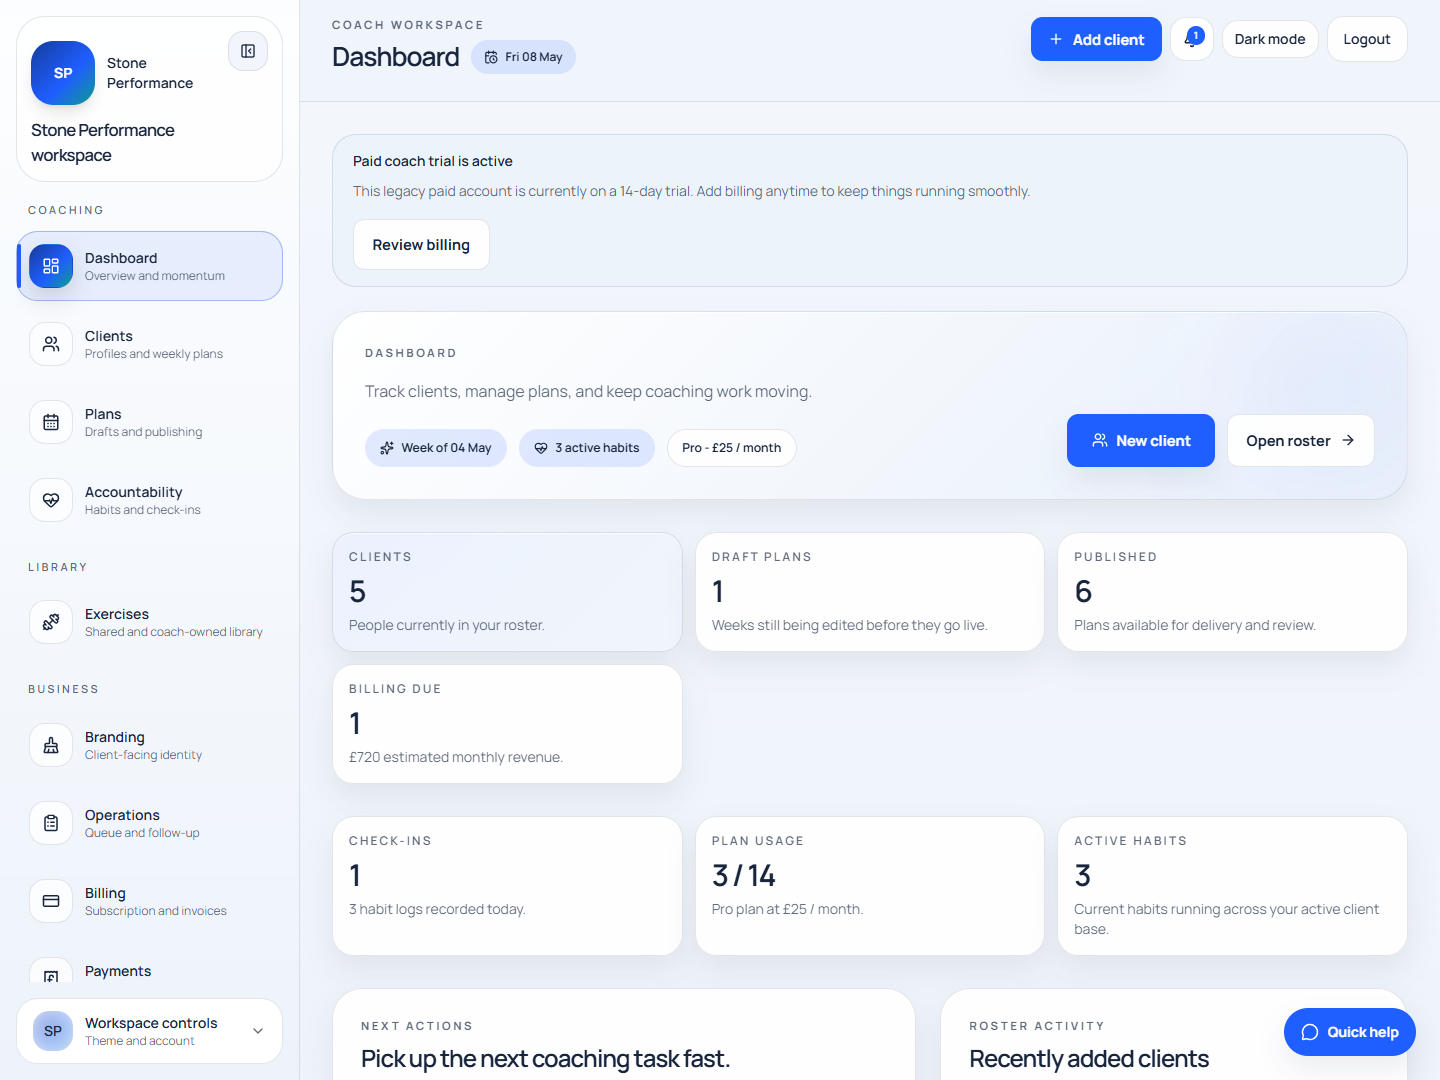
Task: Open the Fri 08 May date chip
Action: click(523, 57)
